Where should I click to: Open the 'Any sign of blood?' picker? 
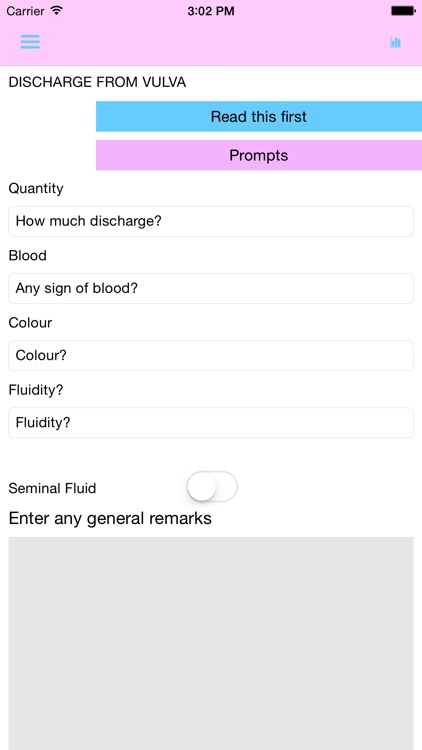[x=211, y=288]
